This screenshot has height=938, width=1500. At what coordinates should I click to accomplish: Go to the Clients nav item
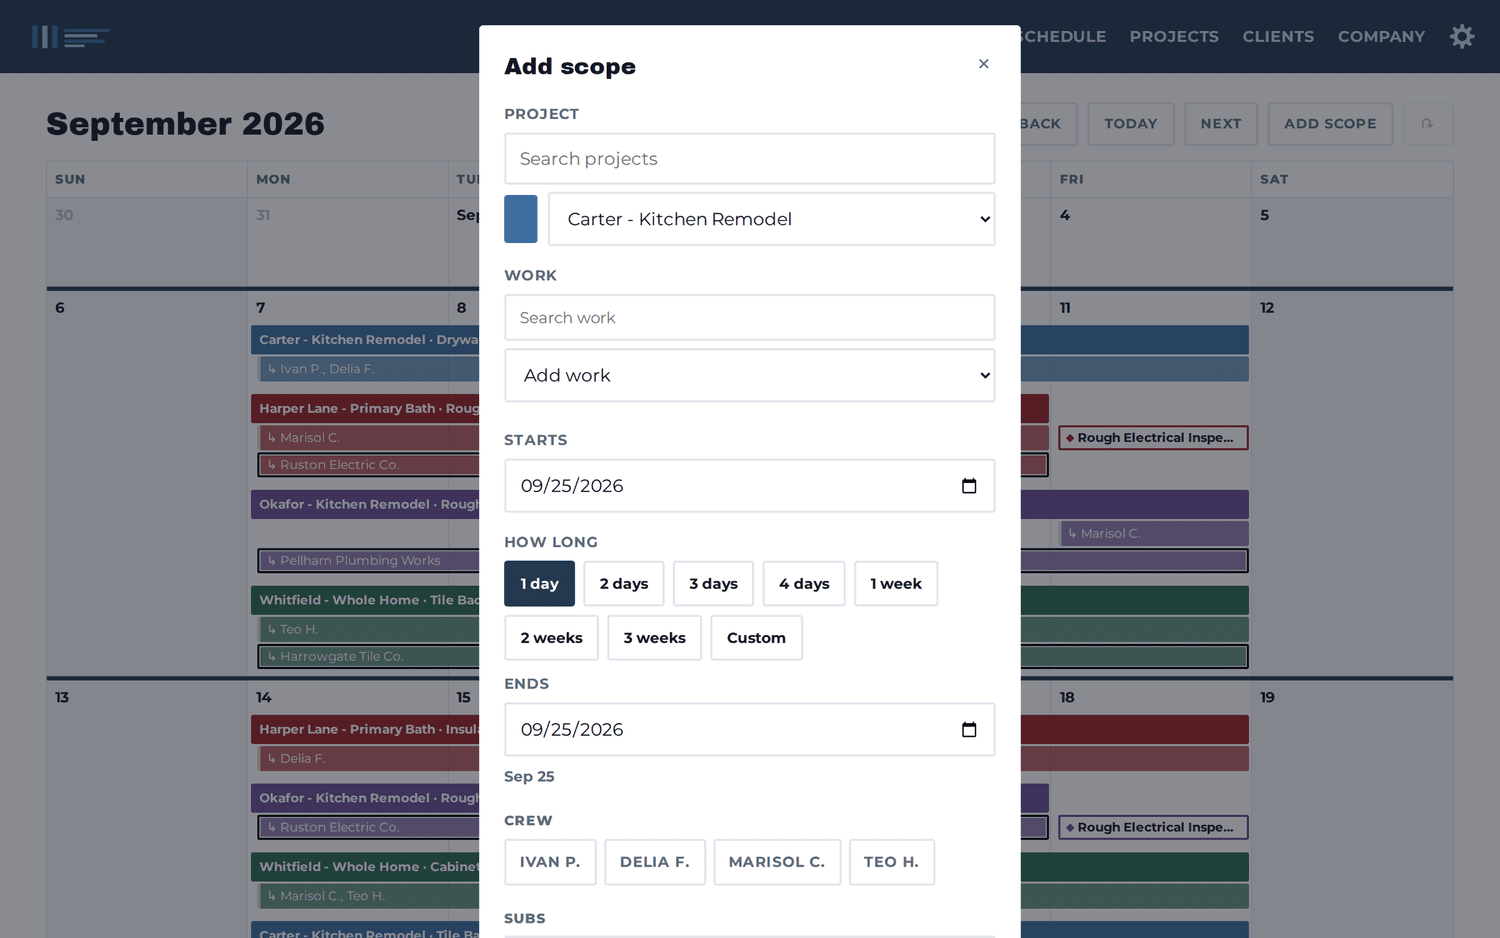[x=1278, y=37]
